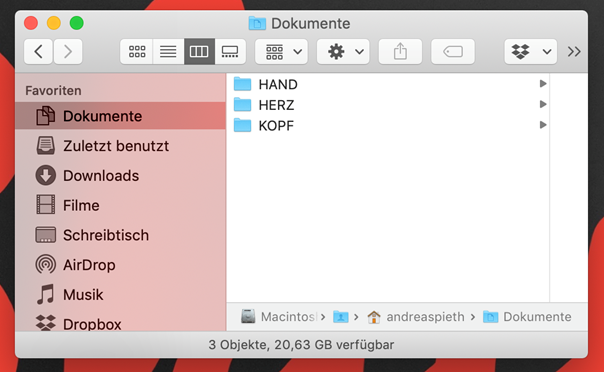Open Musik in the sidebar

[x=120, y=295]
